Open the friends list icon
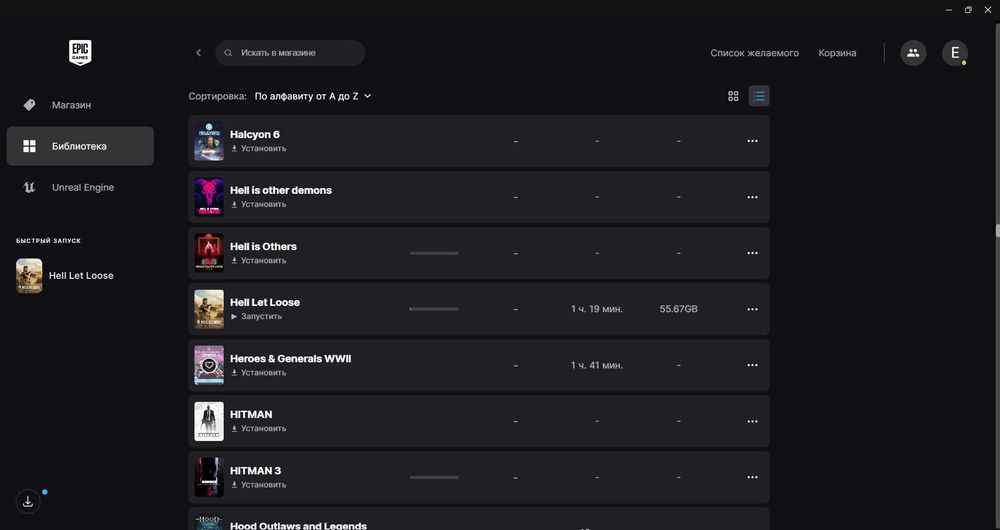This screenshot has height=530, width=1000. (x=912, y=53)
